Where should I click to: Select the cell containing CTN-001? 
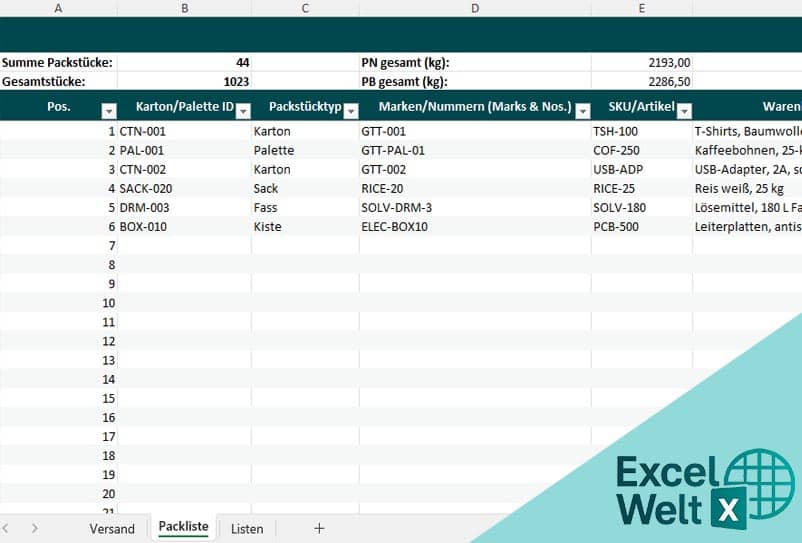pos(184,131)
